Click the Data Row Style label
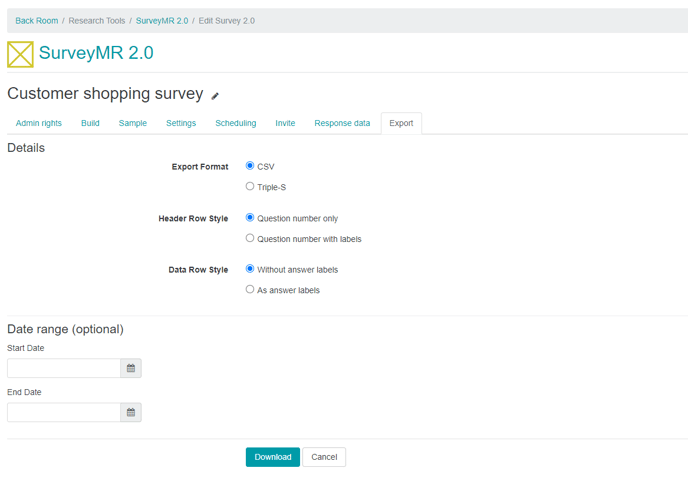Screen dimensions: 688x481 point(198,270)
